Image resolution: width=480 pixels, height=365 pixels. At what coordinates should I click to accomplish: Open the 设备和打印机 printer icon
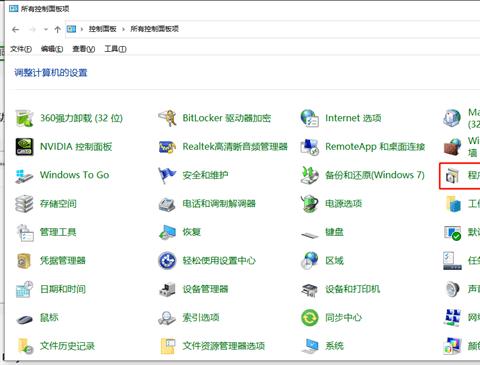point(310,290)
